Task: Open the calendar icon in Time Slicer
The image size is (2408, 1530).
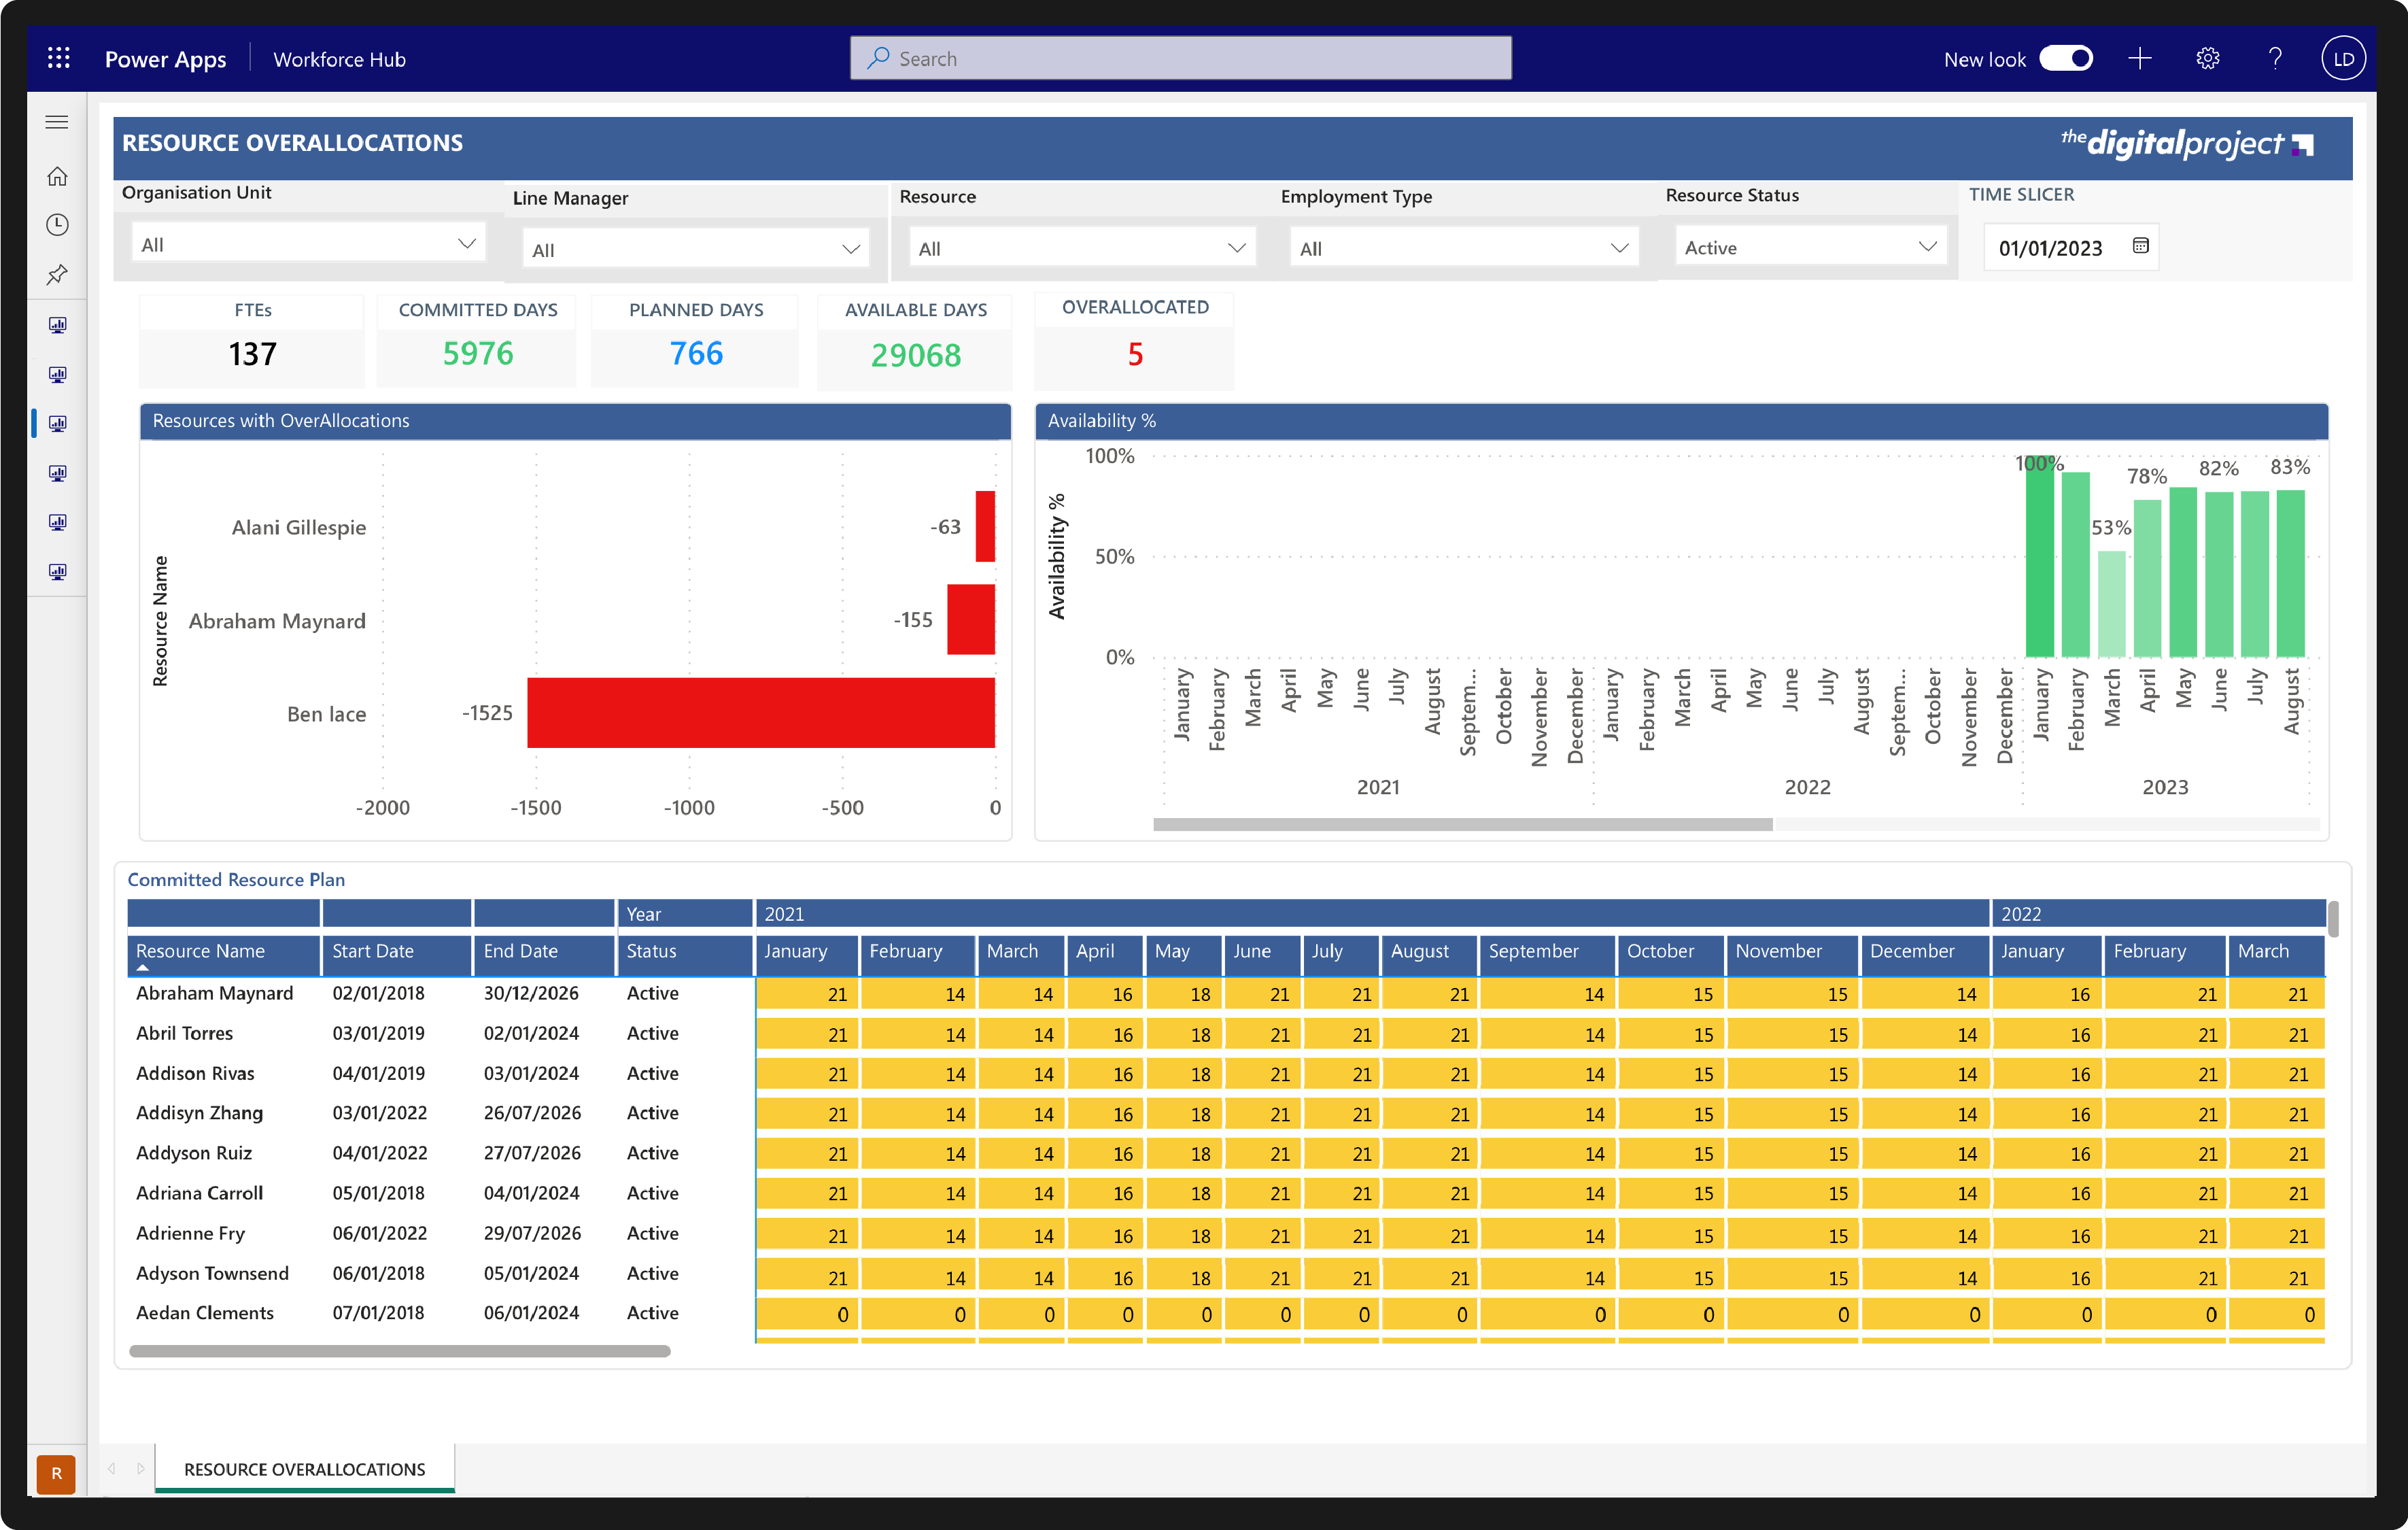Action: pos(2140,246)
